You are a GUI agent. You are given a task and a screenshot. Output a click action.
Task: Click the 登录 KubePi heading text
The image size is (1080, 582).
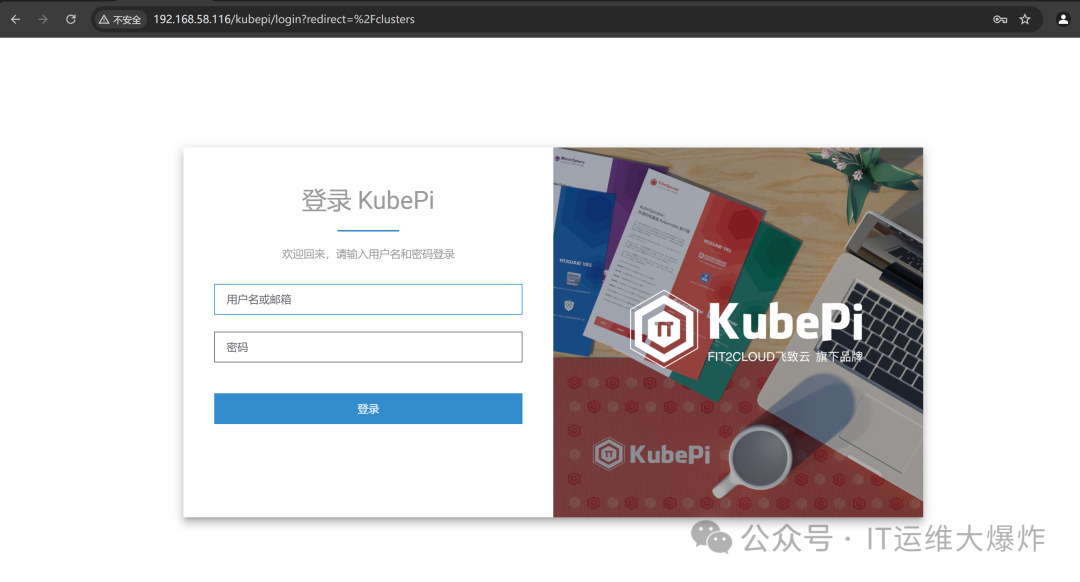coord(368,200)
